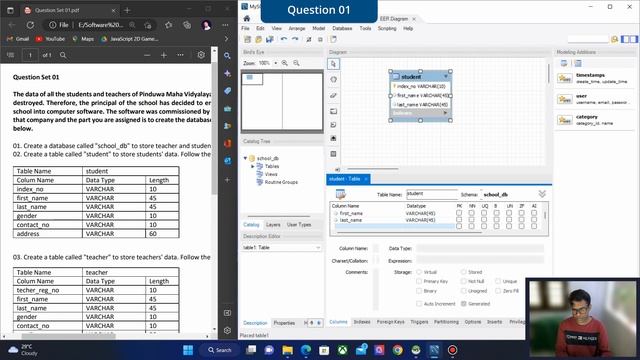Select the Virtual storage radio button
The image size is (640, 360).
(x=419, y=272)
